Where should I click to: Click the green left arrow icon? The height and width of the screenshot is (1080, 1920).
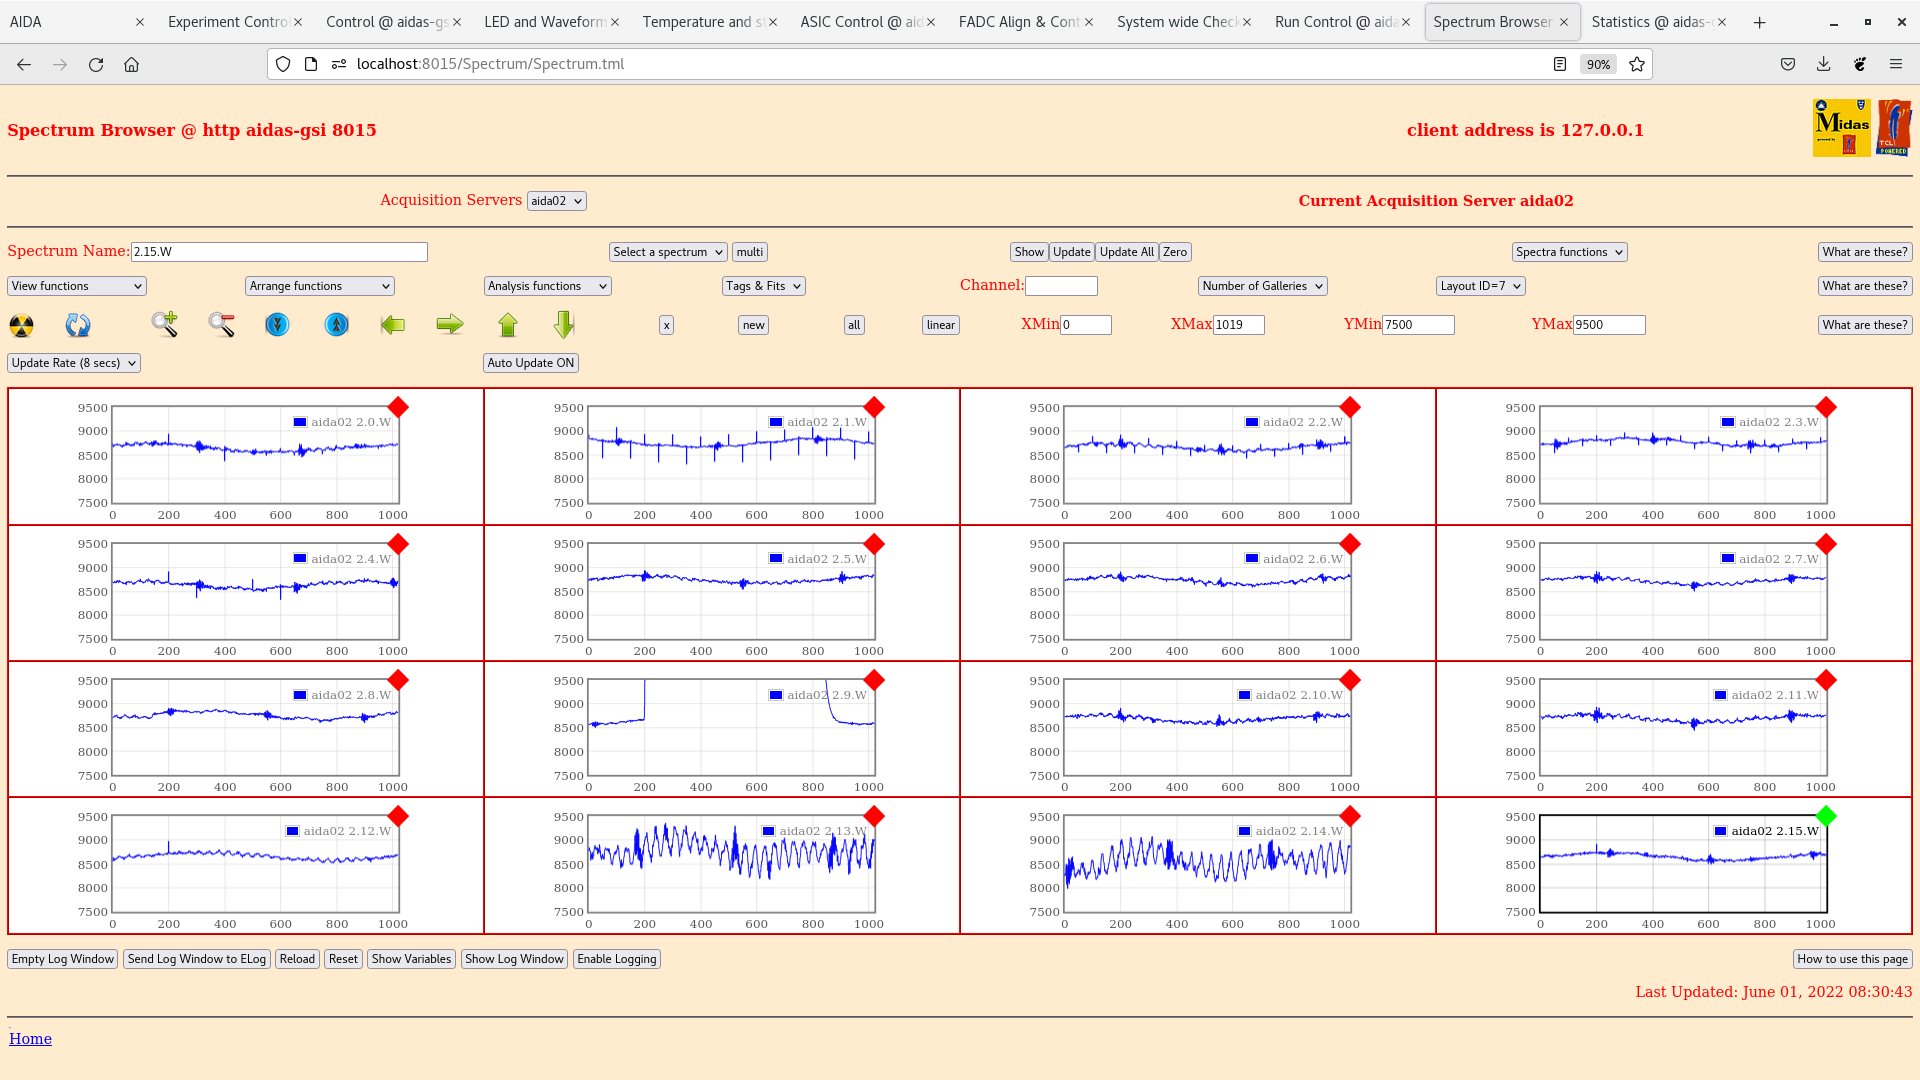pos(393,325)
